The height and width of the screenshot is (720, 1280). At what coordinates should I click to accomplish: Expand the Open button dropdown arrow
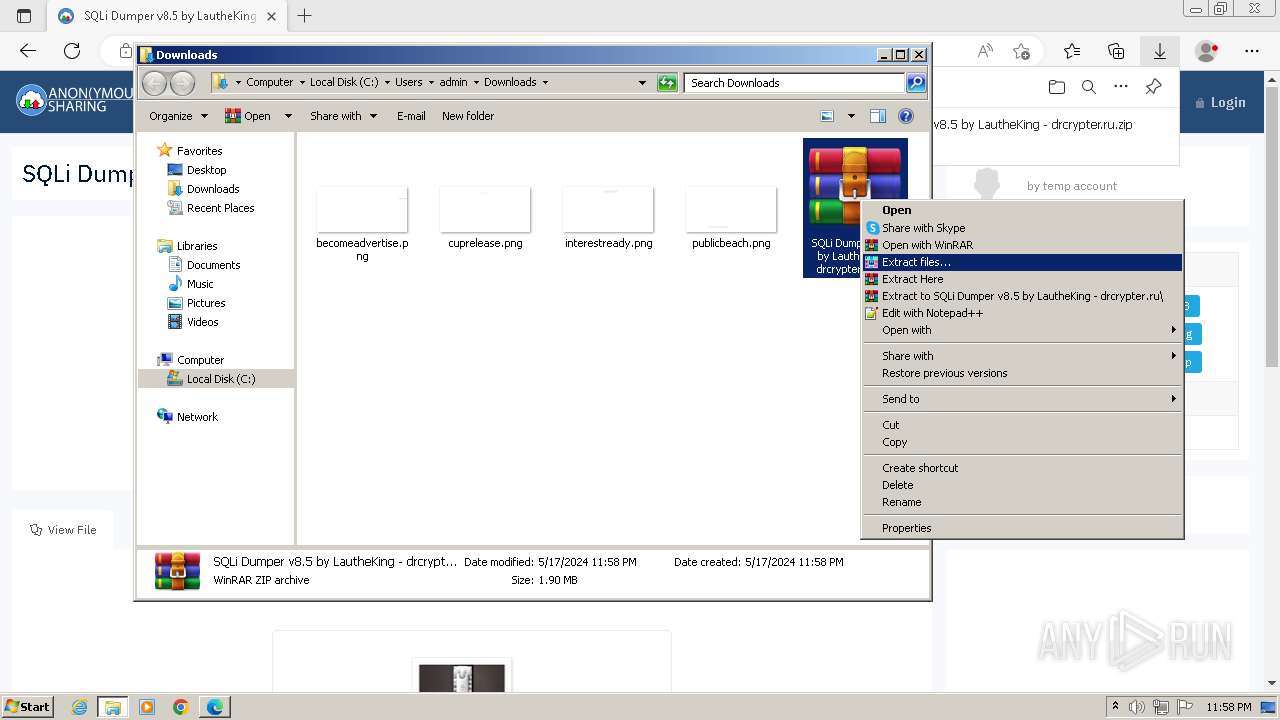[x=288, y=116]
